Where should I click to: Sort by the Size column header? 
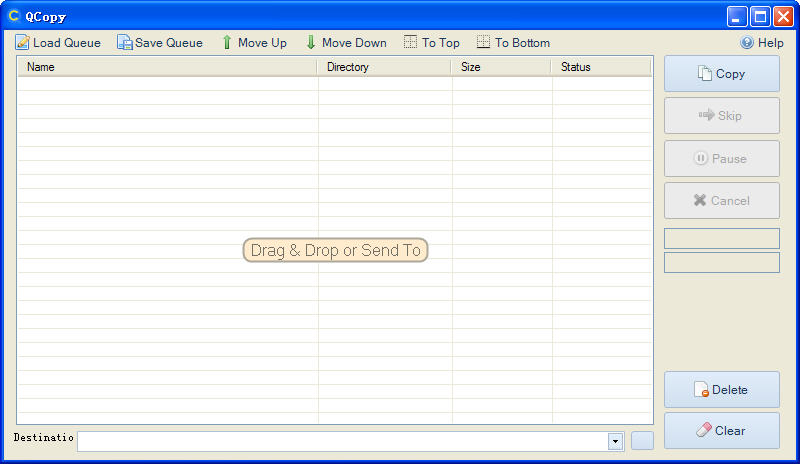[x=501, y=67]
